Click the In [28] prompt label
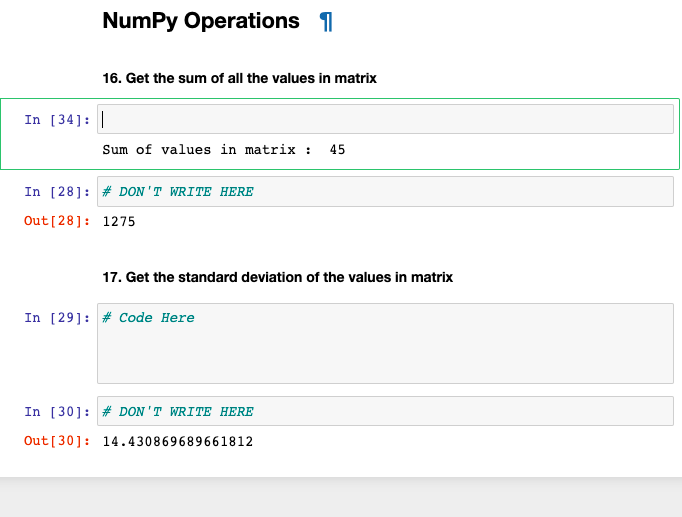This screenshot has height=517, width=682. (x=57, y=192)
